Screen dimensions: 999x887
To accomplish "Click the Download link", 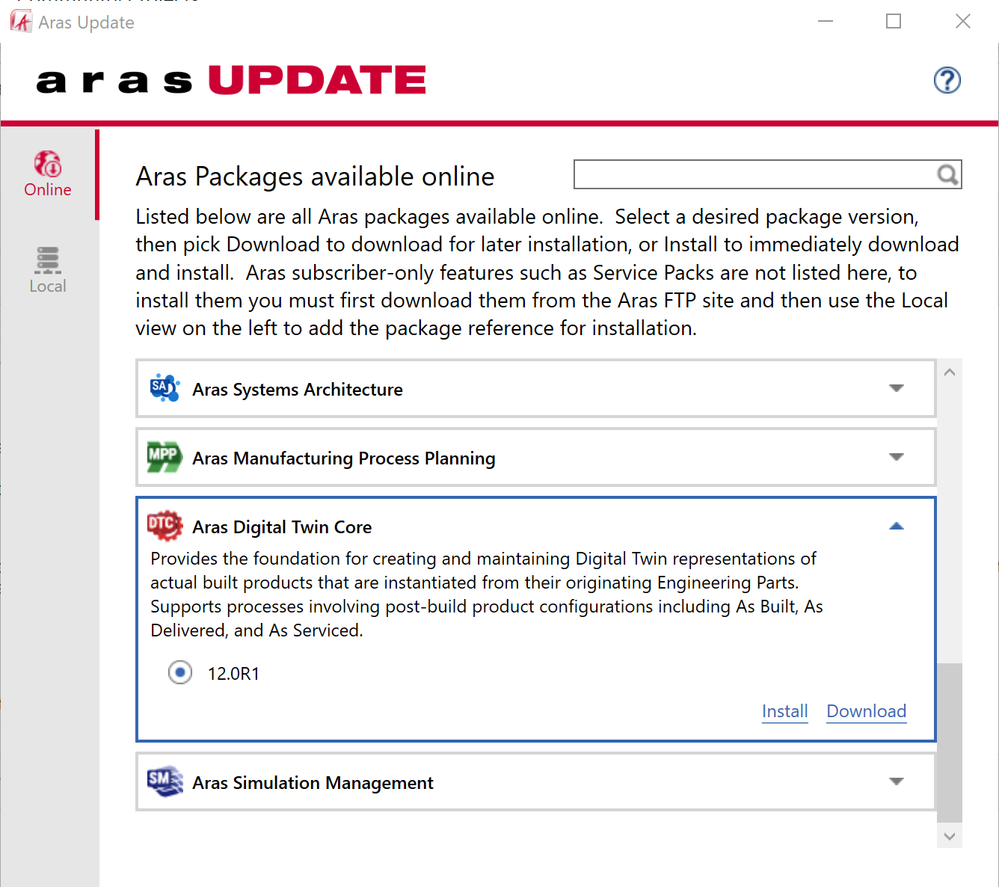I will pyautogui.click(x=866, y=711).
